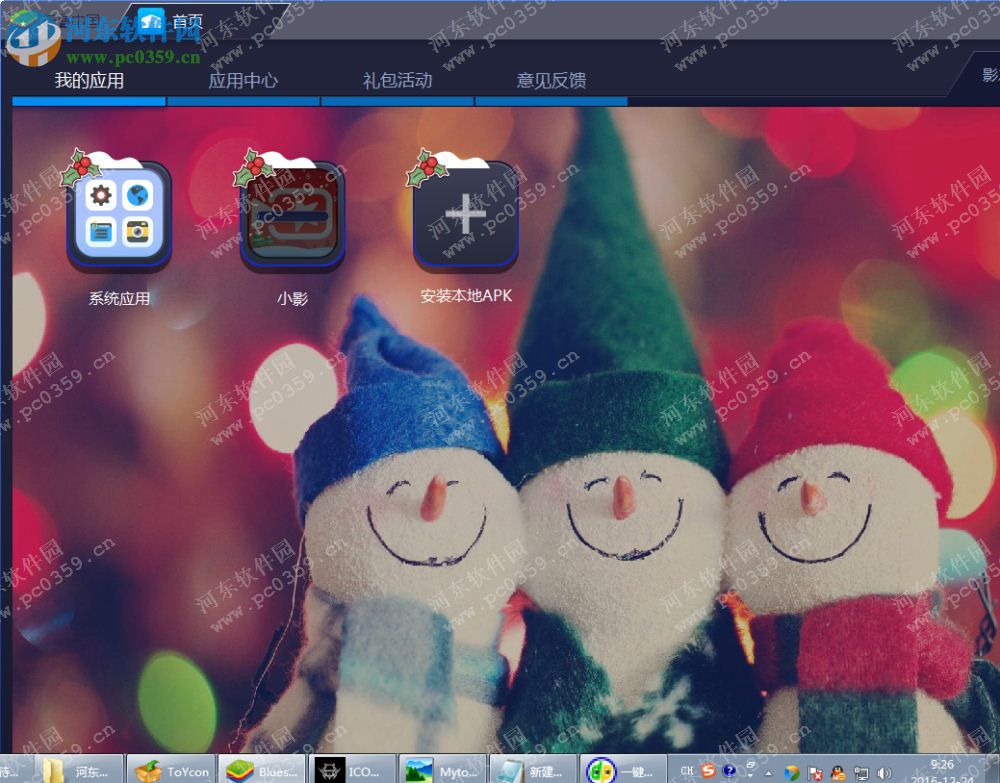Click the 安装本地APK plus icon

(x=466, y=216)
